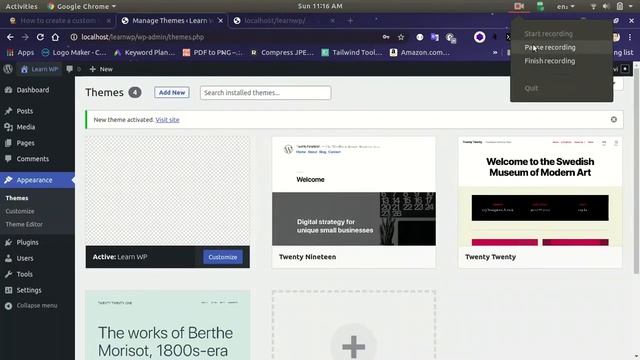Bookmark this page with the star icon
640x360 pixels.
401,37
